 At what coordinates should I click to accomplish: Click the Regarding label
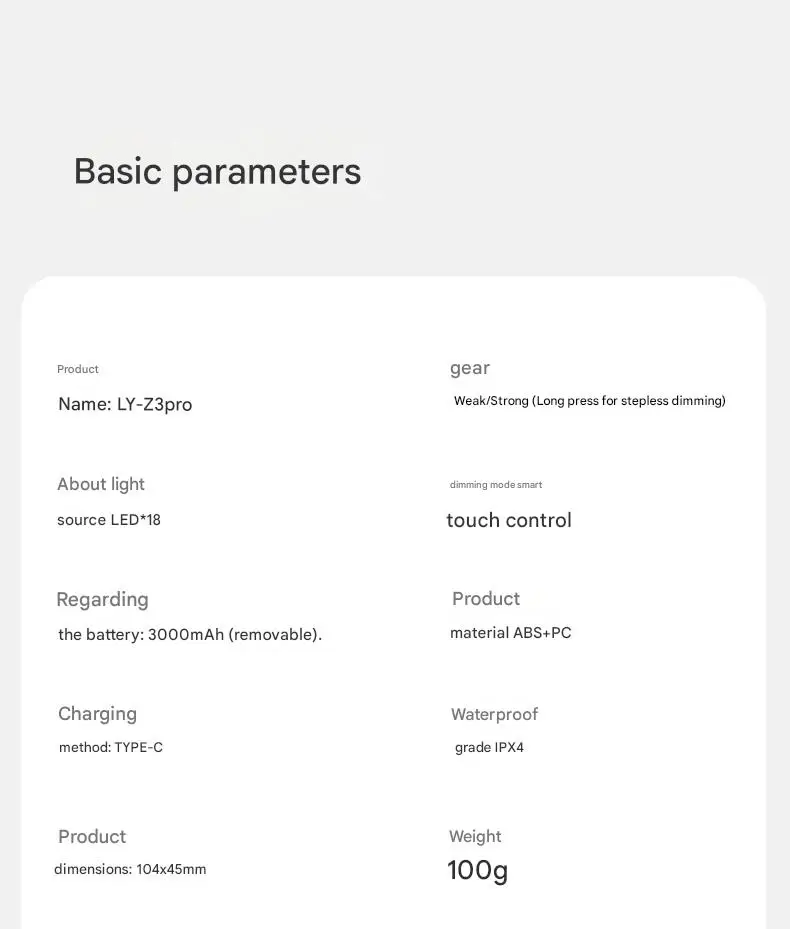[x=103, y=600]
